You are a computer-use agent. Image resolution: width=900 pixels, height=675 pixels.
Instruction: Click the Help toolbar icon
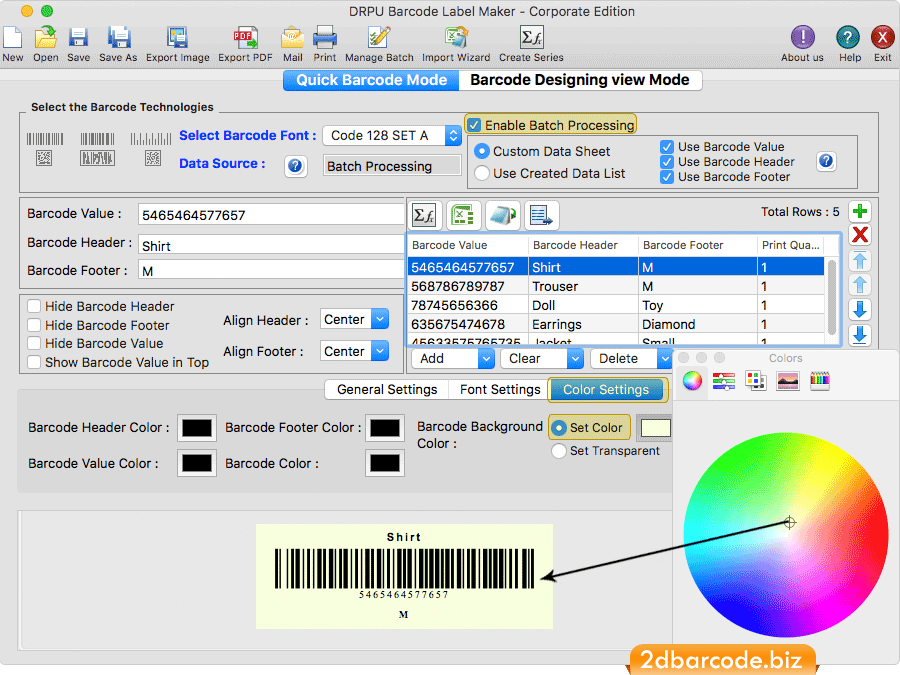[848, 37]
